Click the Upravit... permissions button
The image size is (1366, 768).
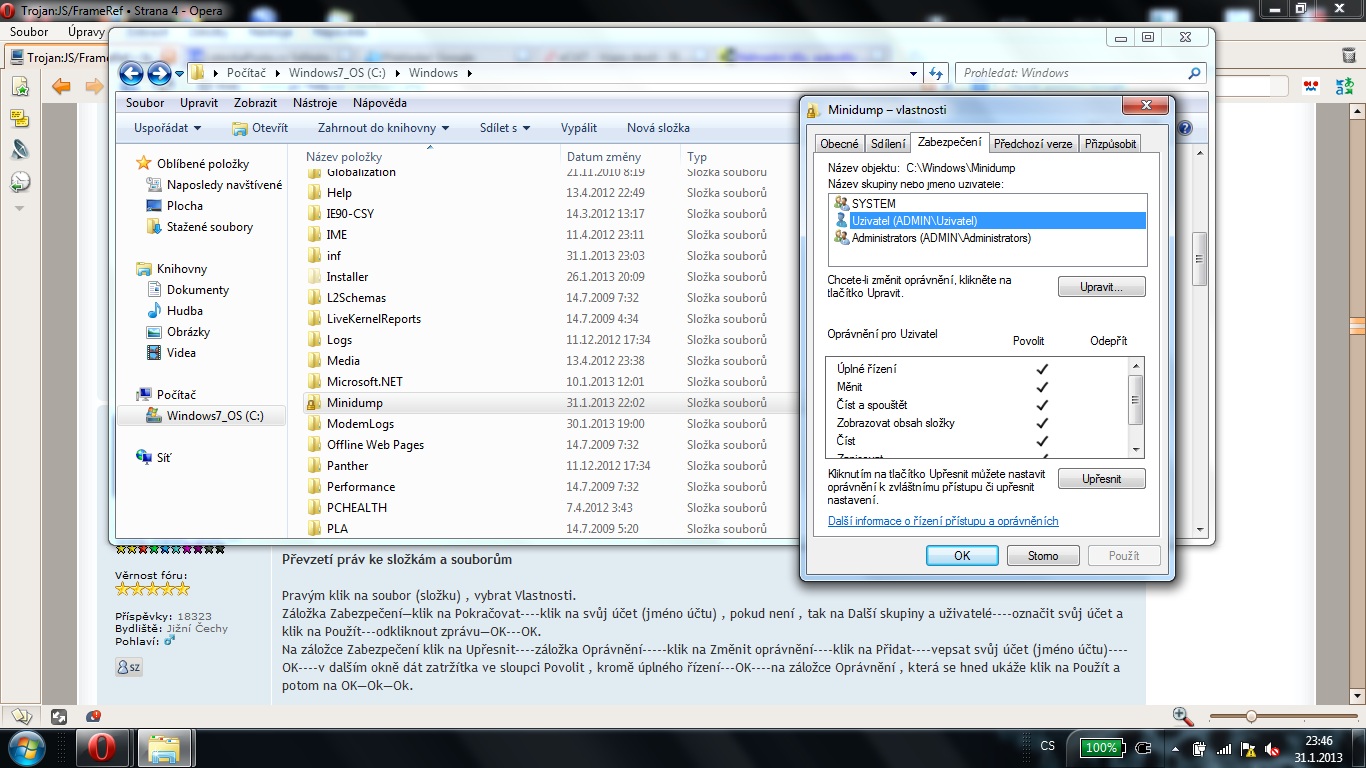click(1101, 287)
